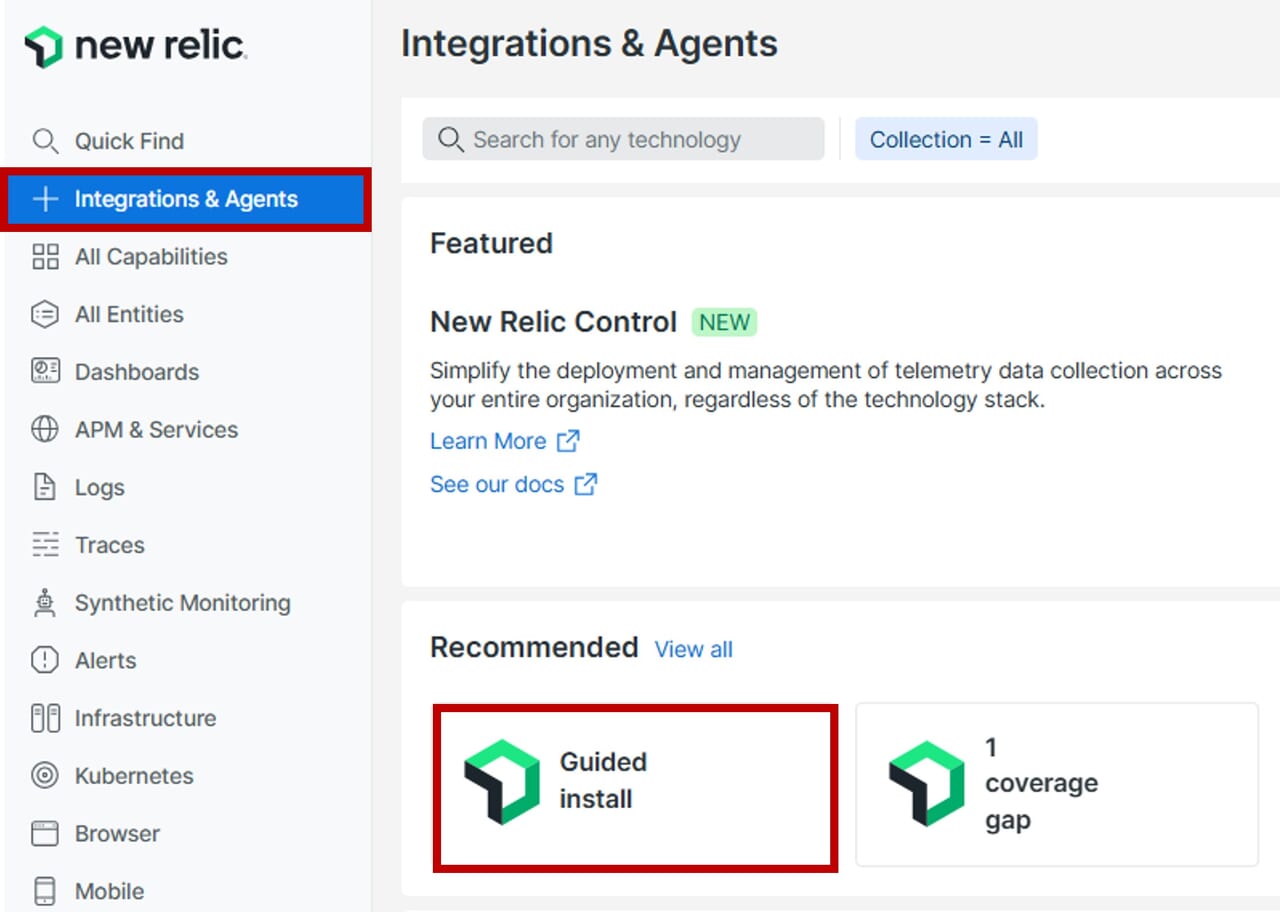Click the All Entities hexagon icon

pos(45,315)
